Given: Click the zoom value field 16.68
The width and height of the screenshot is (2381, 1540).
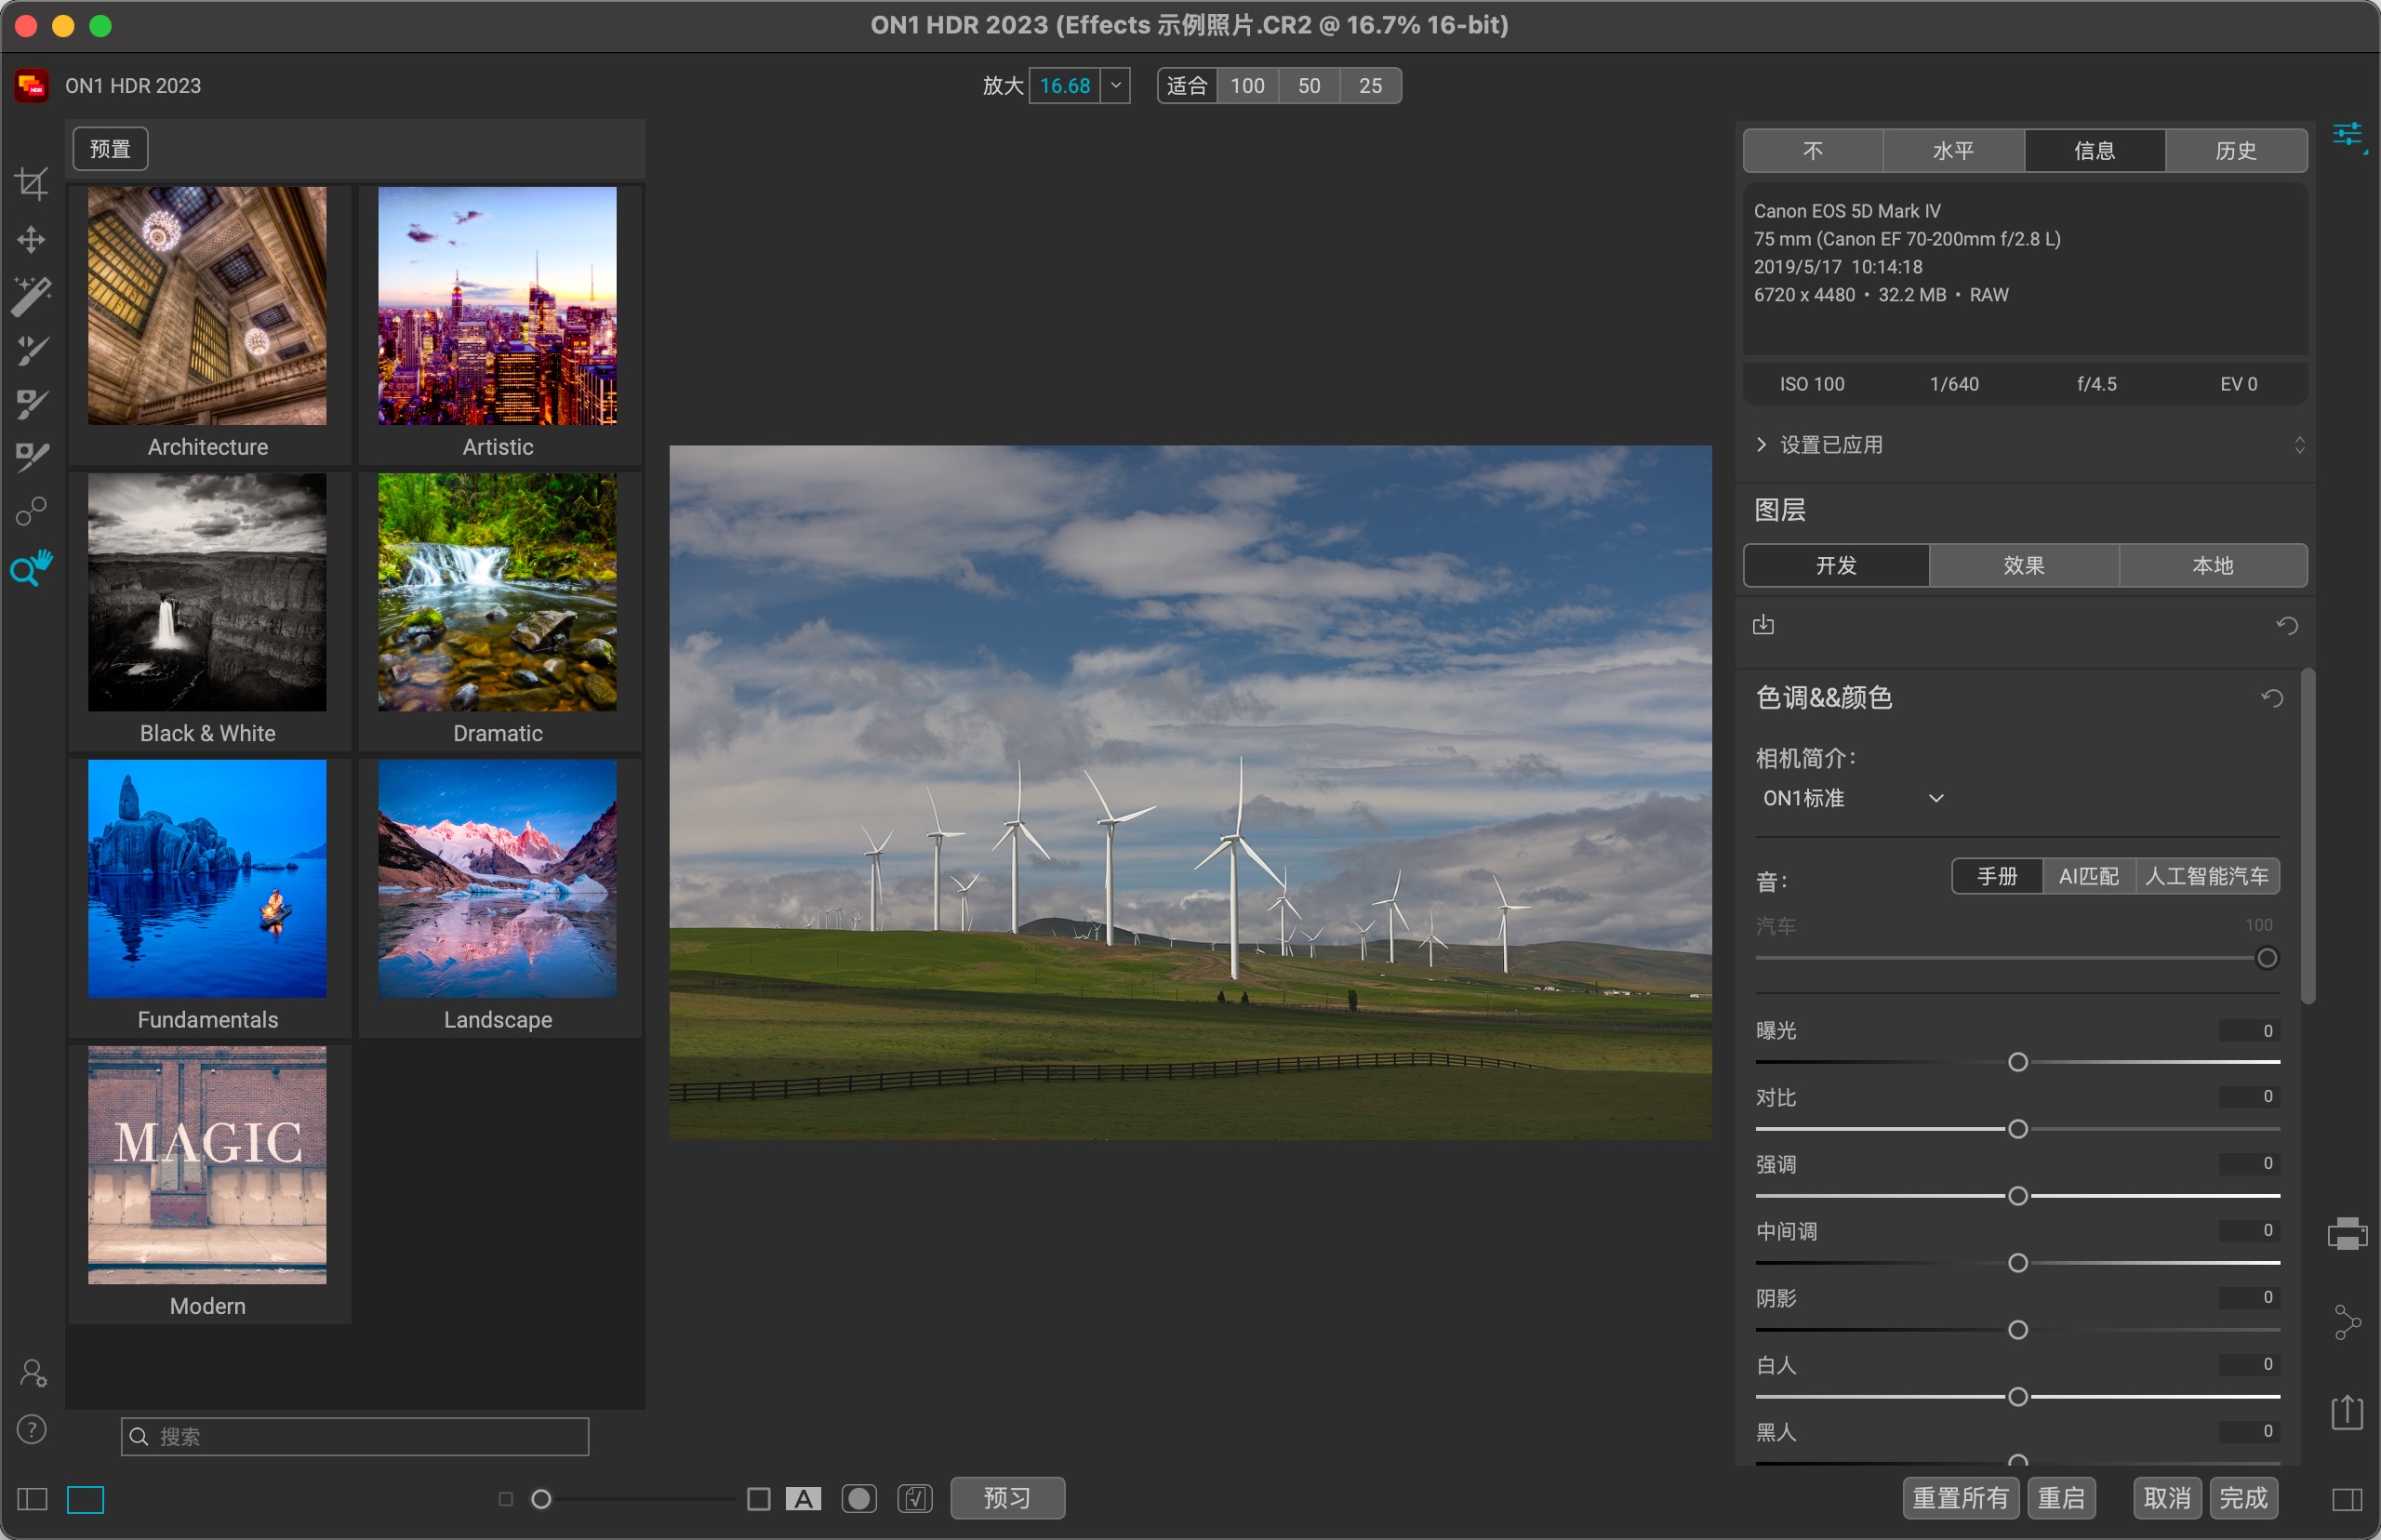Looking at the screenshot, I should (x=1065, y=86).
